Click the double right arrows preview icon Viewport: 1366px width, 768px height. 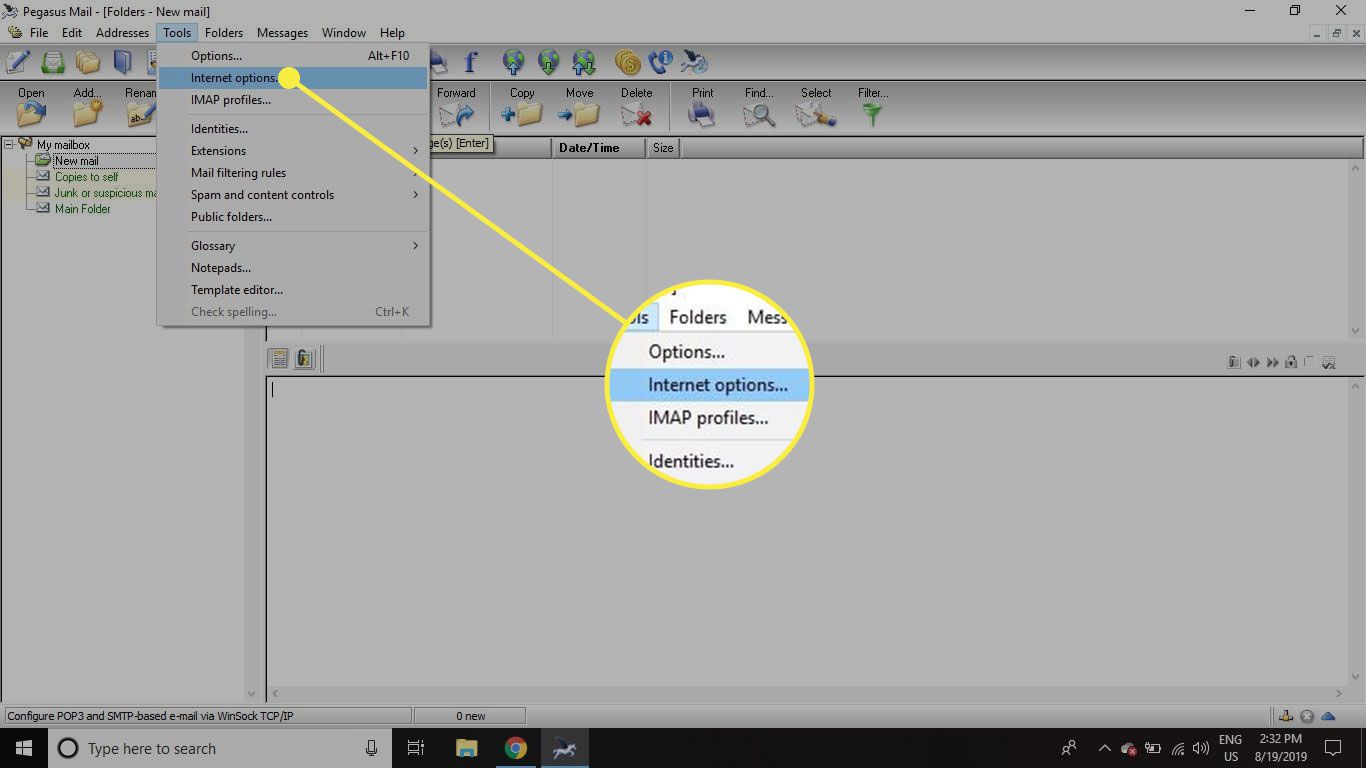(1272, 362)
